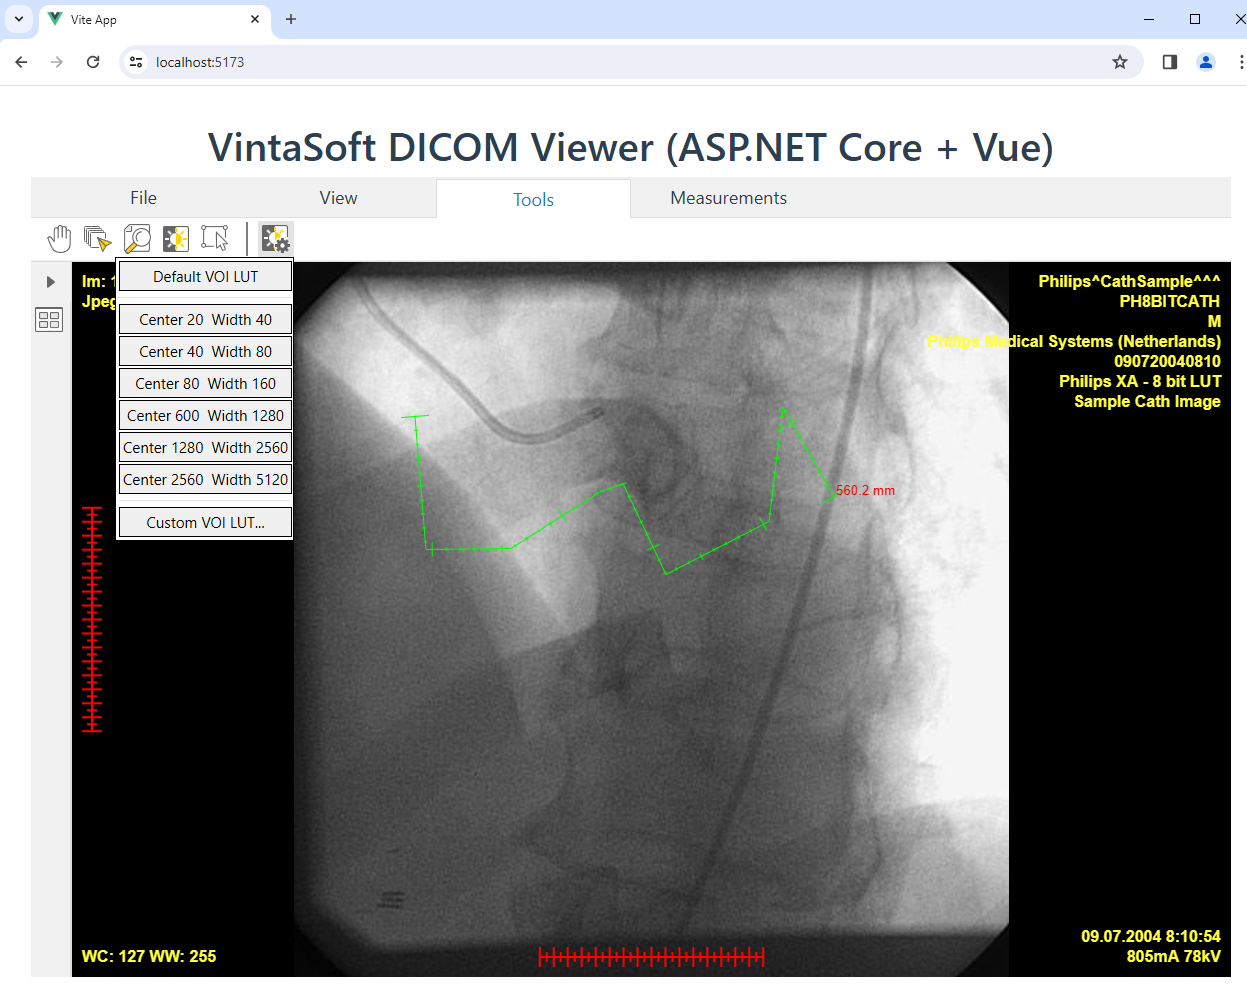This screenshot has height=990, width=1247.
Task: Reload the localhost page
Action: point(93,62)
